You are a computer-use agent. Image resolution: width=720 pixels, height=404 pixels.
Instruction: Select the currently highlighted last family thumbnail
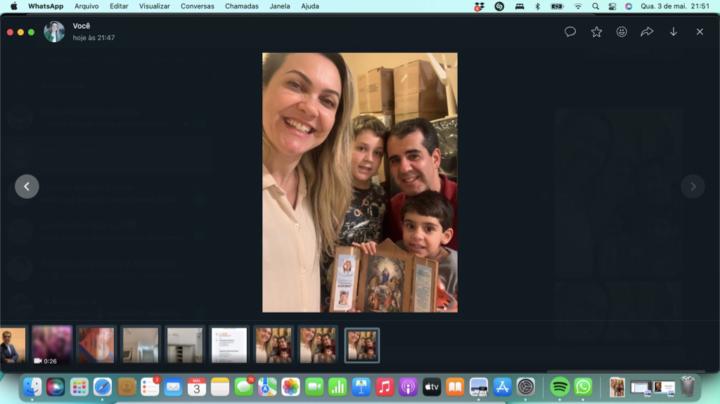(362, 345)
